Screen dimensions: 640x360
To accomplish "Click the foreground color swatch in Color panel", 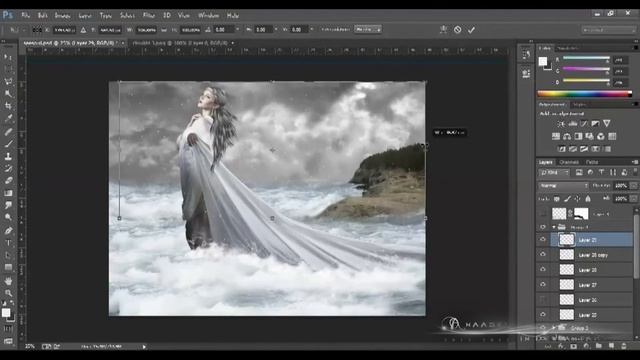I will [542, 61].
